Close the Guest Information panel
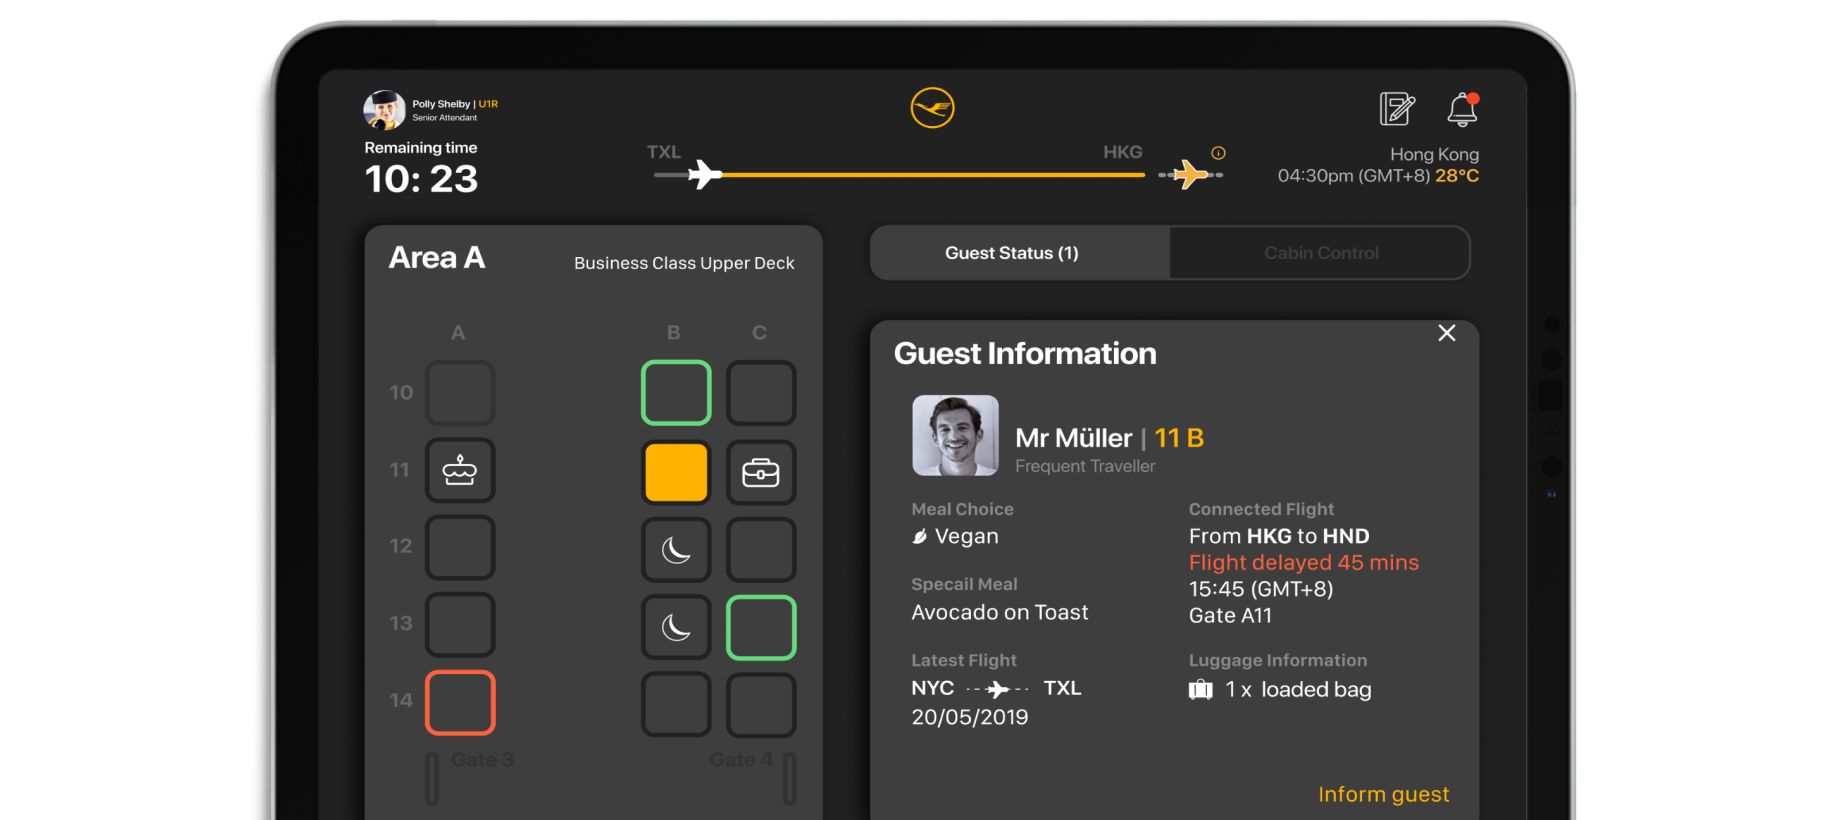 [1446, 333]
